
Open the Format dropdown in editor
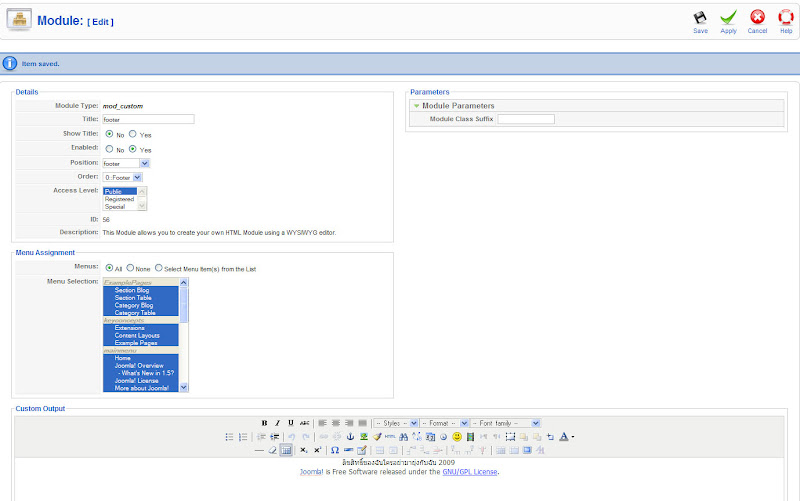(443, 423)
